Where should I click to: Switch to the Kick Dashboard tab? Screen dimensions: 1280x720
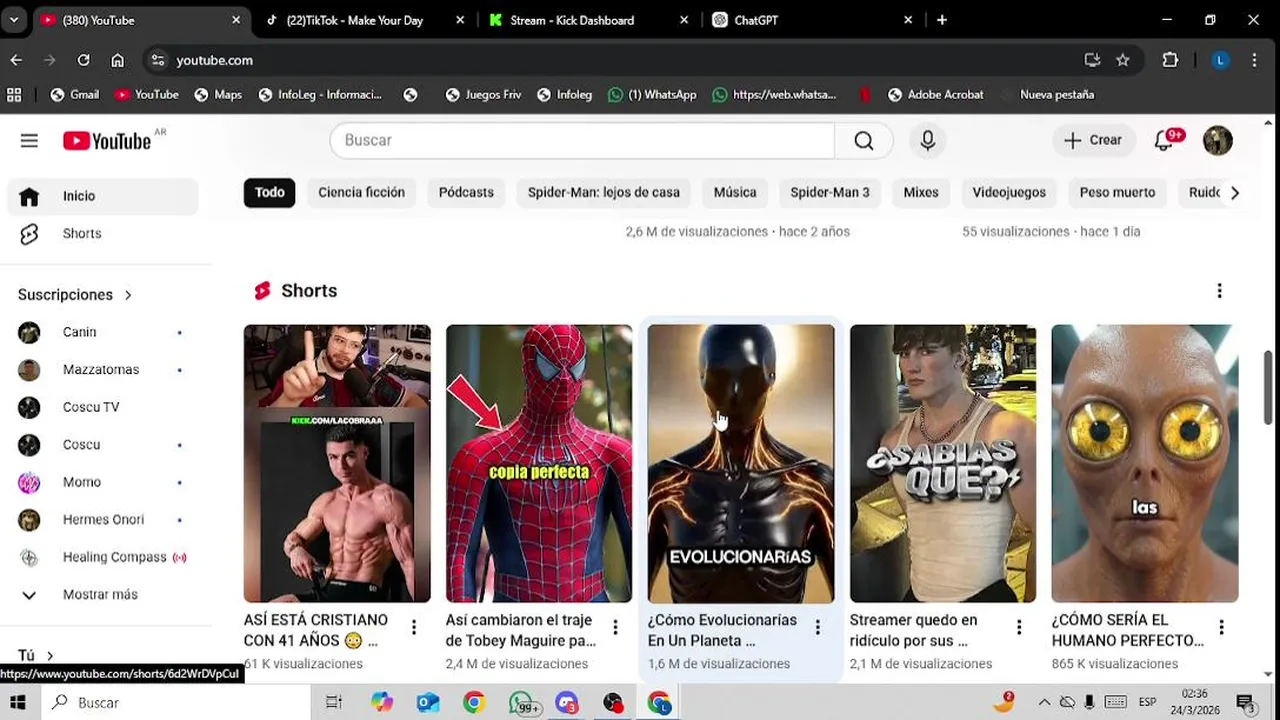[588, 20]
